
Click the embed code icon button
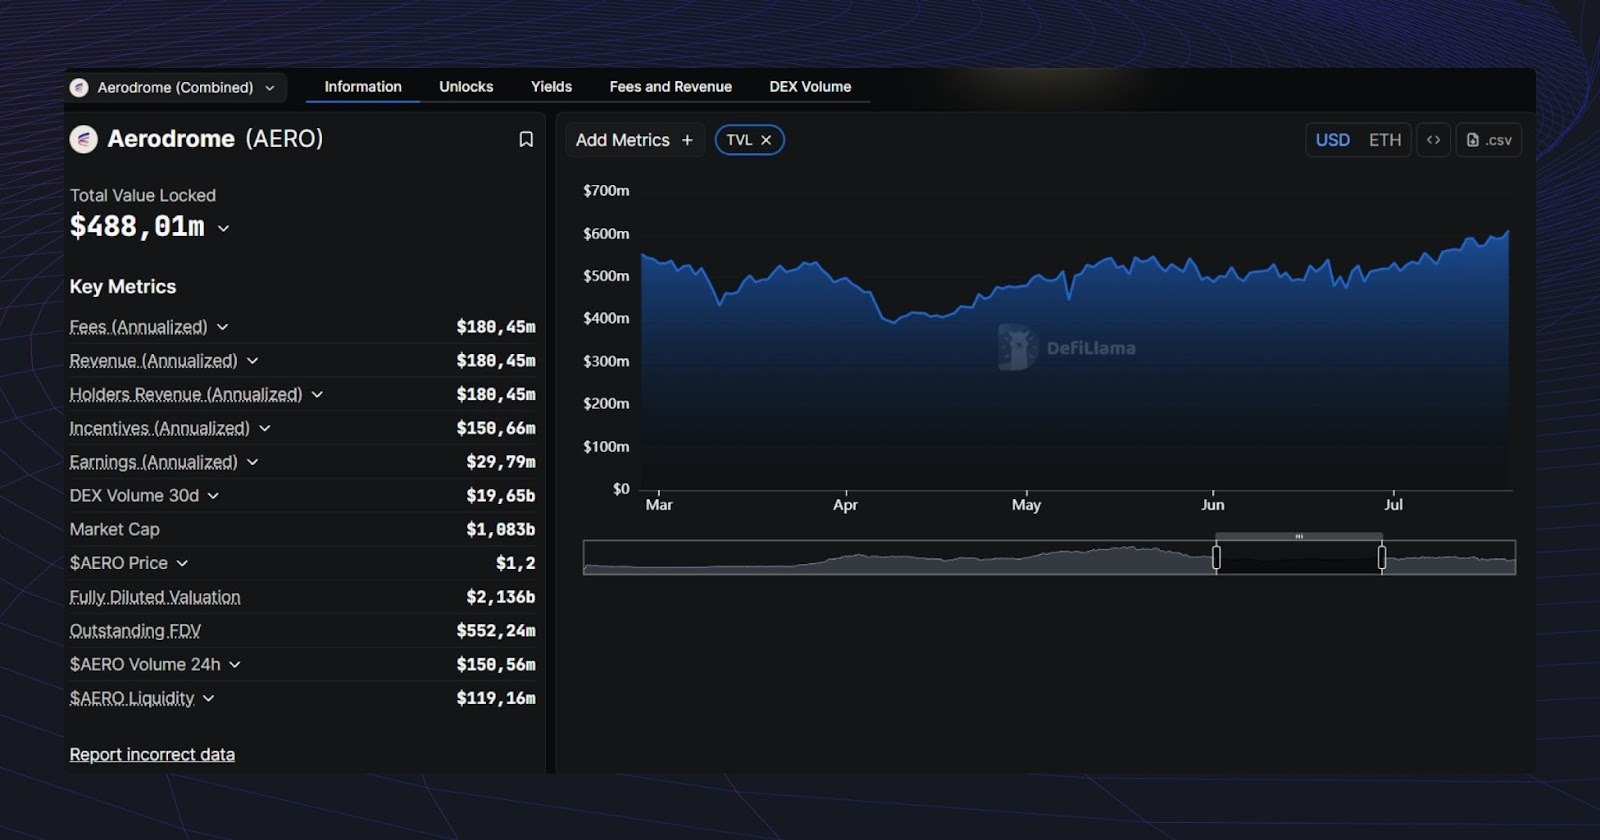1433,140
